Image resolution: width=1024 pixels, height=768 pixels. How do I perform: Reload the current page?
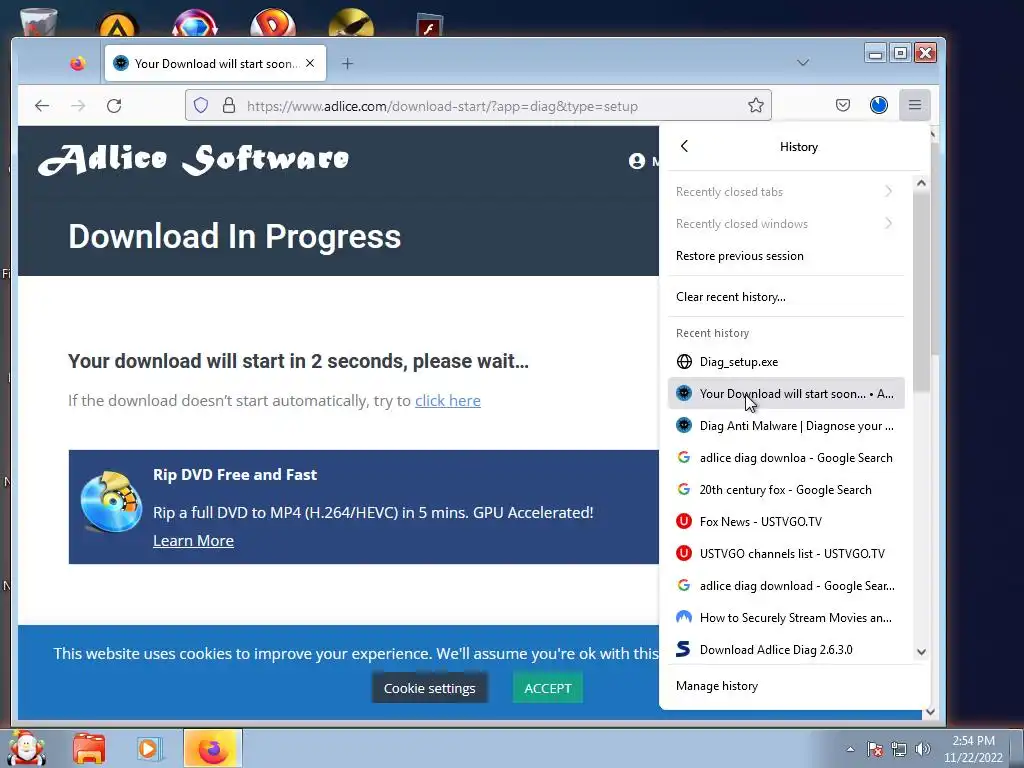pyautogui.click(x=114, y=106)
